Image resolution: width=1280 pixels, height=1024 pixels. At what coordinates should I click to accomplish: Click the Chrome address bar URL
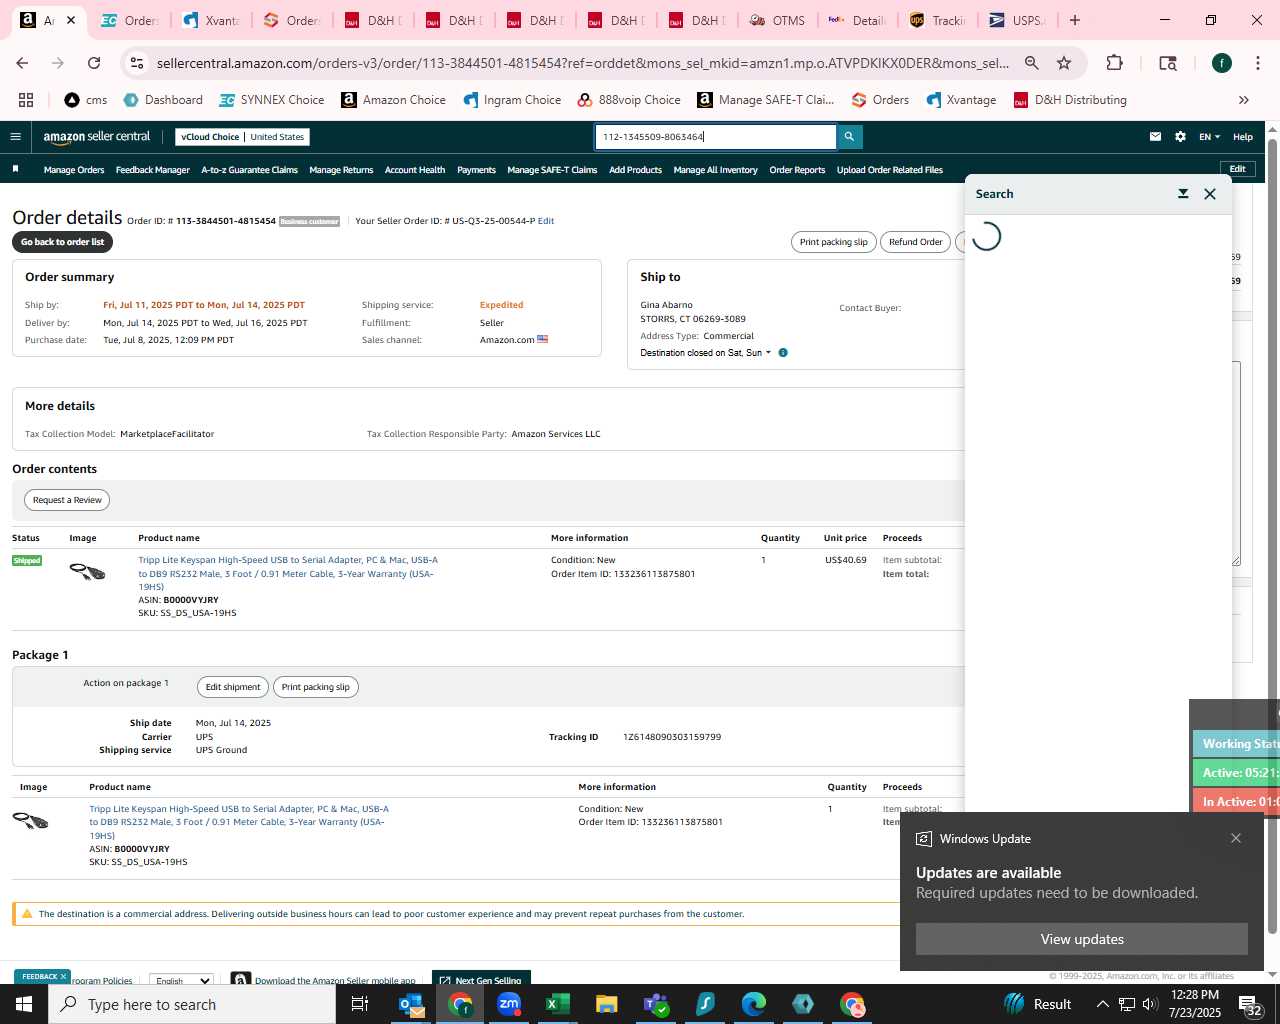click(x=583, y=63)
